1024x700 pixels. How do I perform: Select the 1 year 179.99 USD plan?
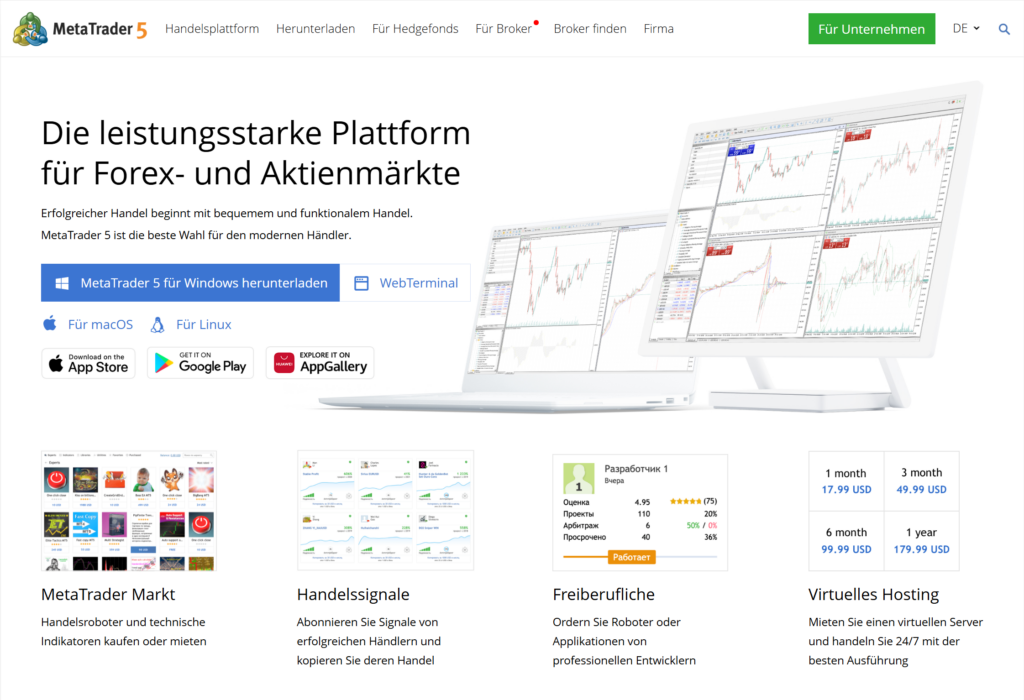click(x=921, y=541)
